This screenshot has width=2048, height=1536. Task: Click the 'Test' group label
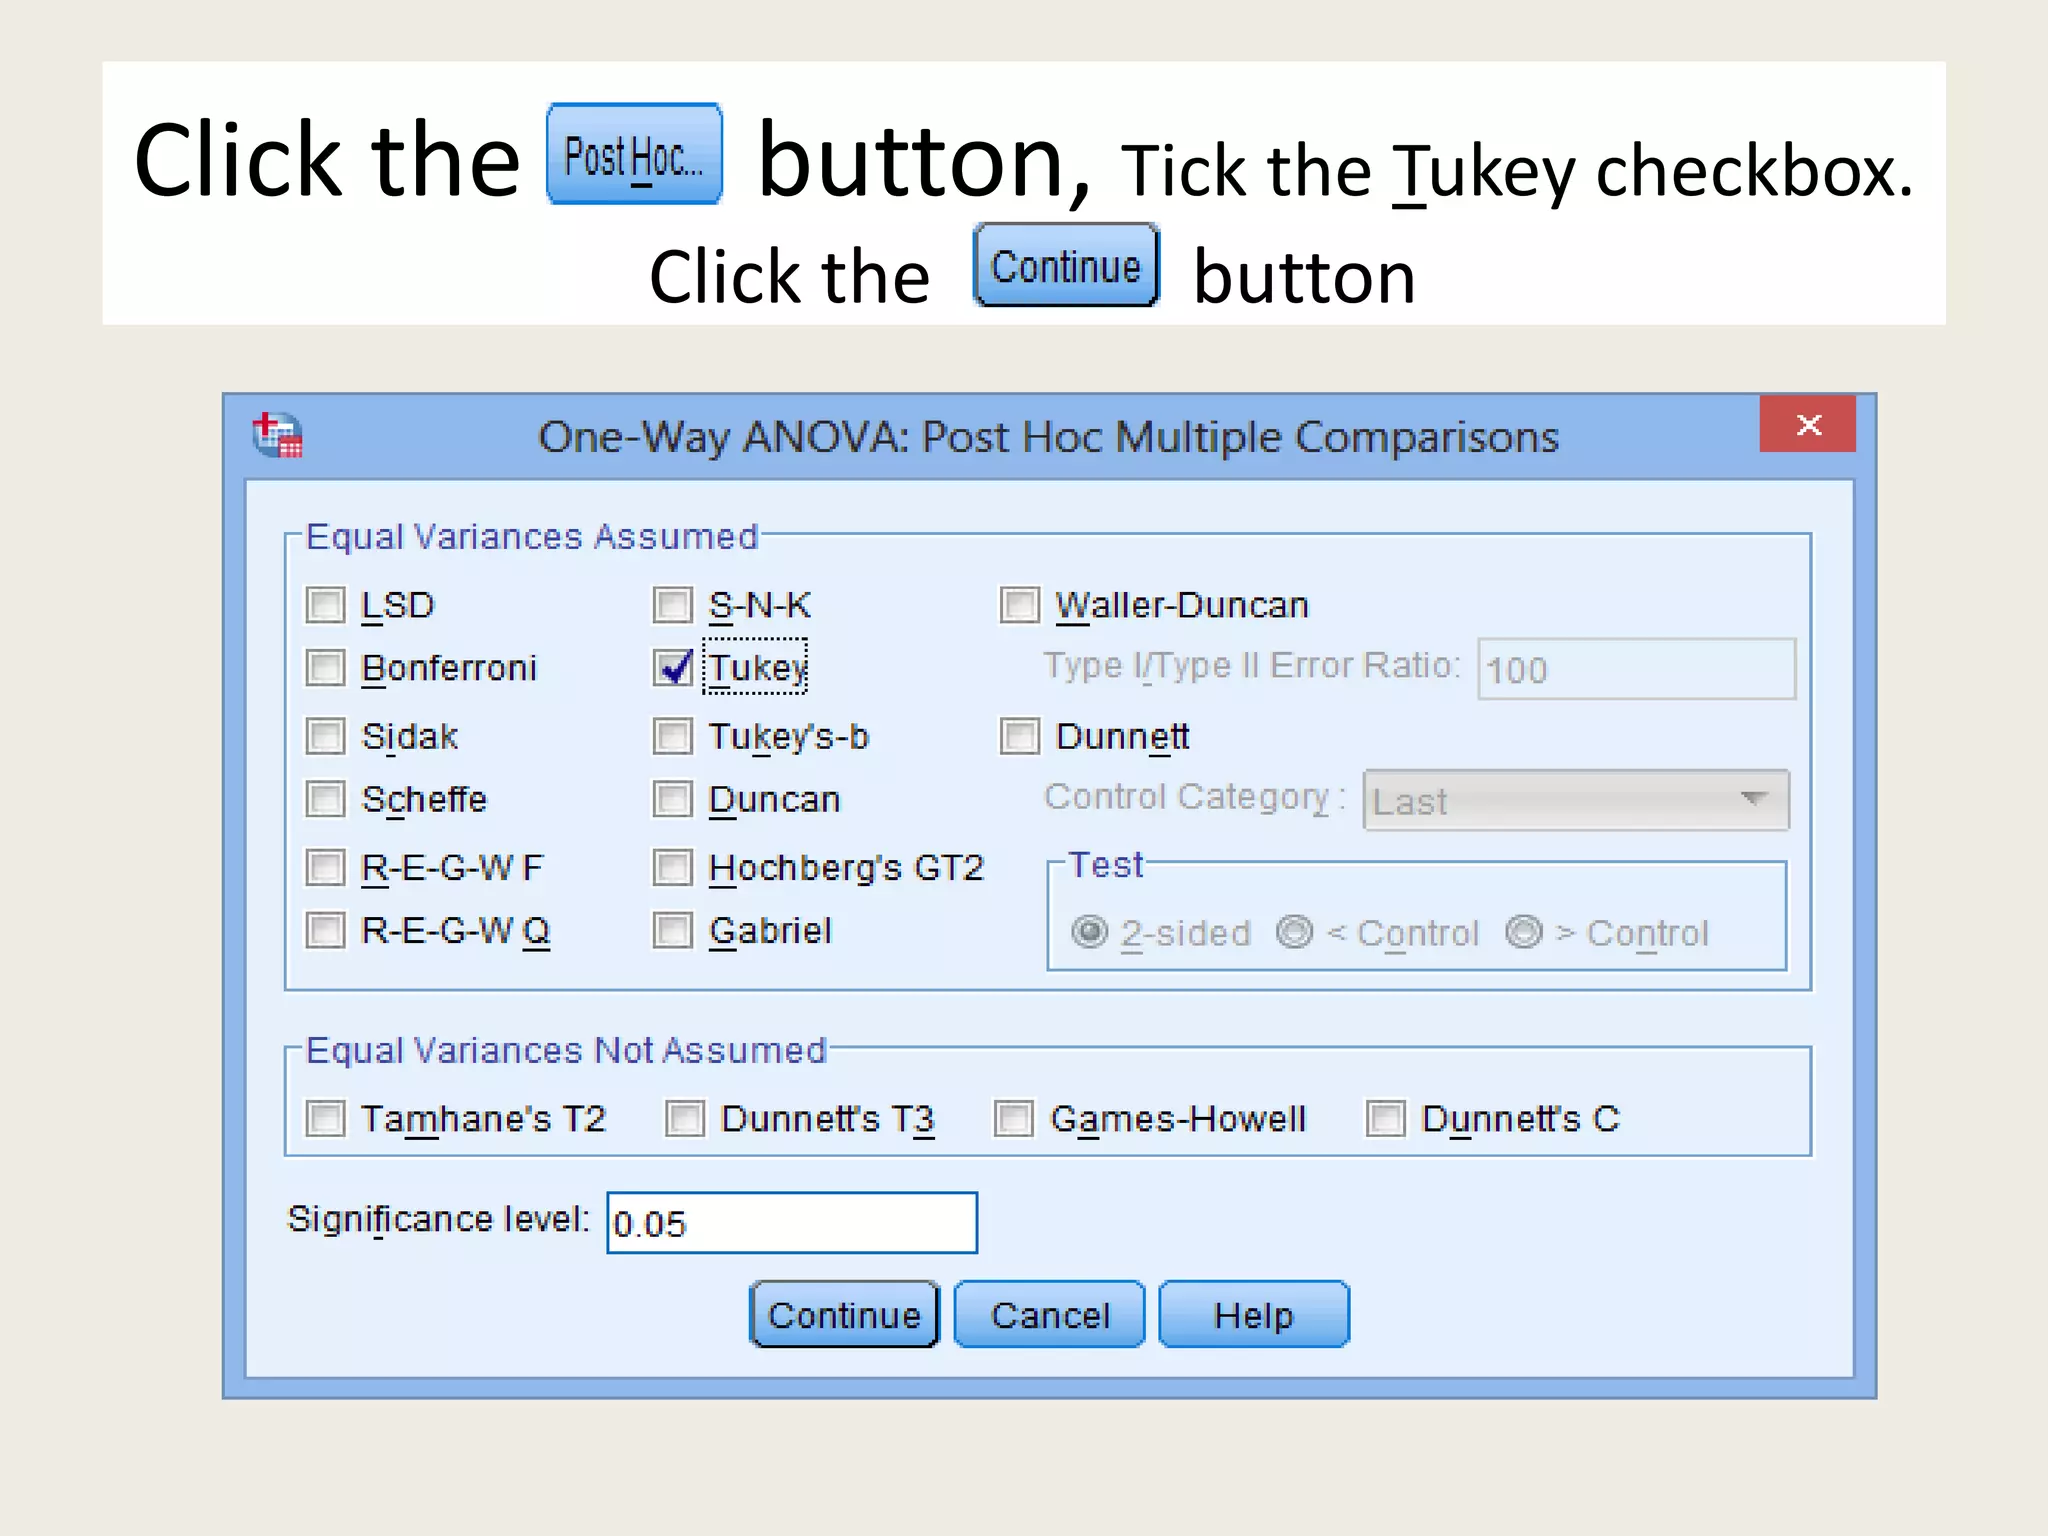click(1105, 864)
